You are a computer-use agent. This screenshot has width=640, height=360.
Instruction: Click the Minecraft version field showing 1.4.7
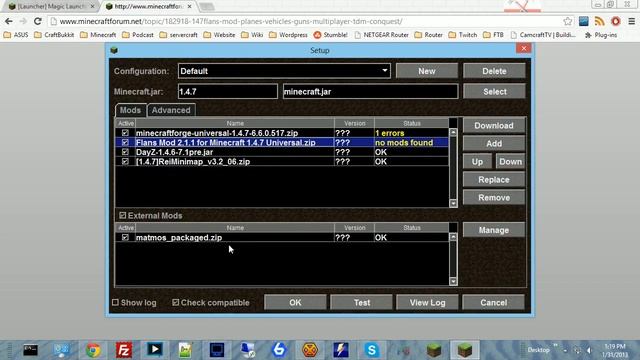point(228,91)
